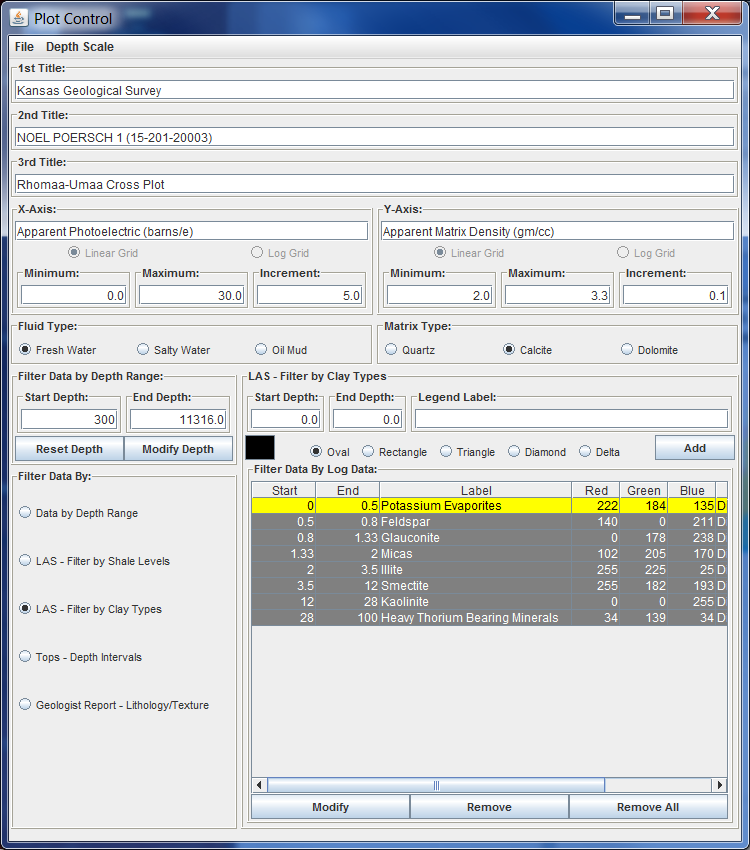Click the Legend Label field
750x850 pixels.
point(571,419)
